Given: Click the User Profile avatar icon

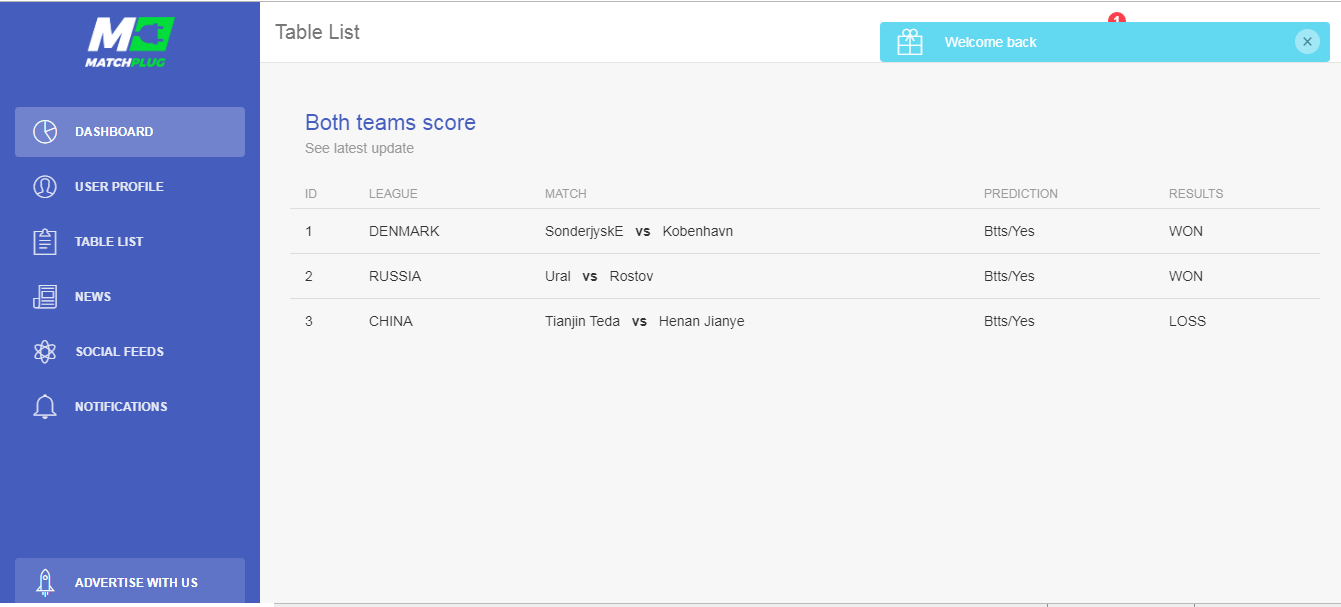Looking at the screenshot, I should (x=45, y=187).
